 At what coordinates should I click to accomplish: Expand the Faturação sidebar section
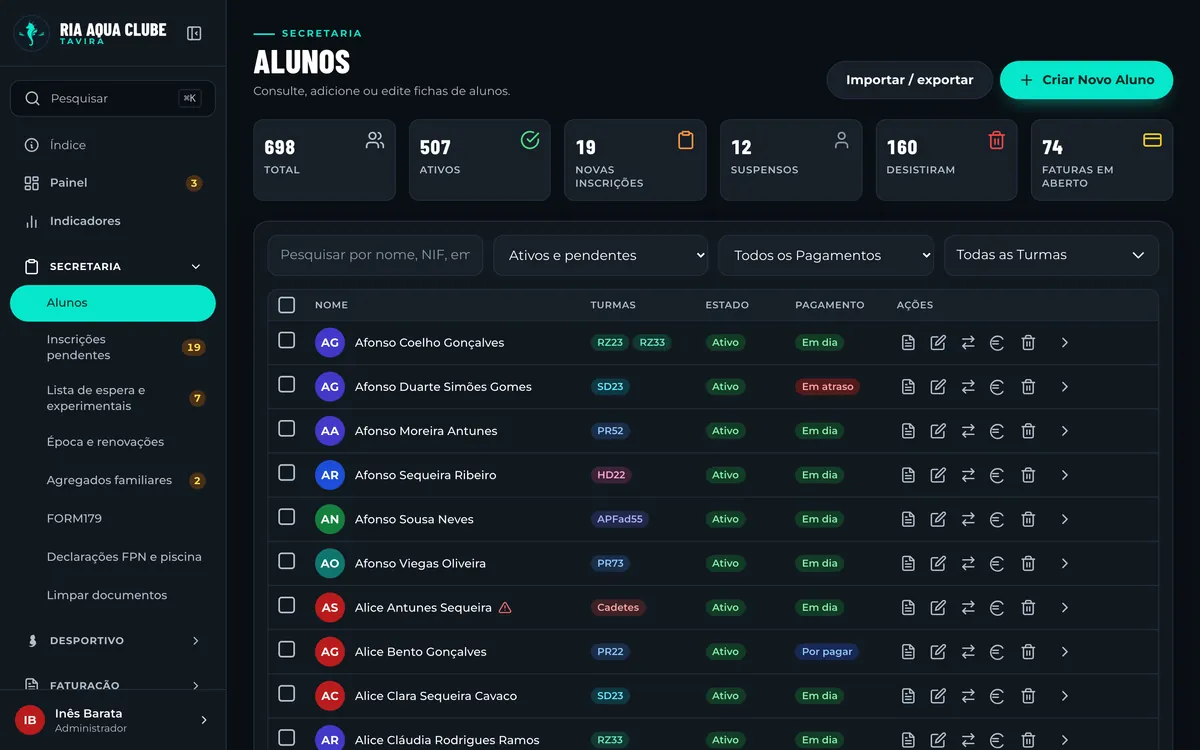[x=112, y=686]
